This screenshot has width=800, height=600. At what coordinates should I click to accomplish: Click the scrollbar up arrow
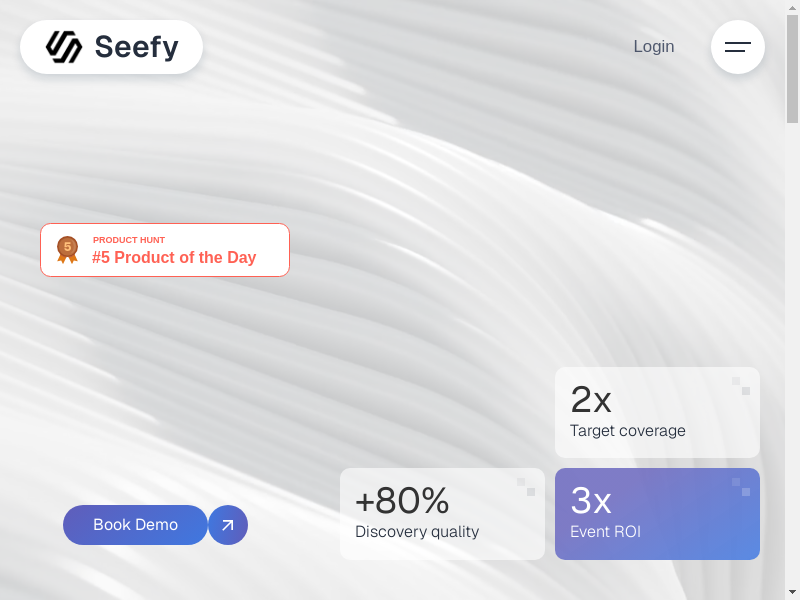pos(792,9)
